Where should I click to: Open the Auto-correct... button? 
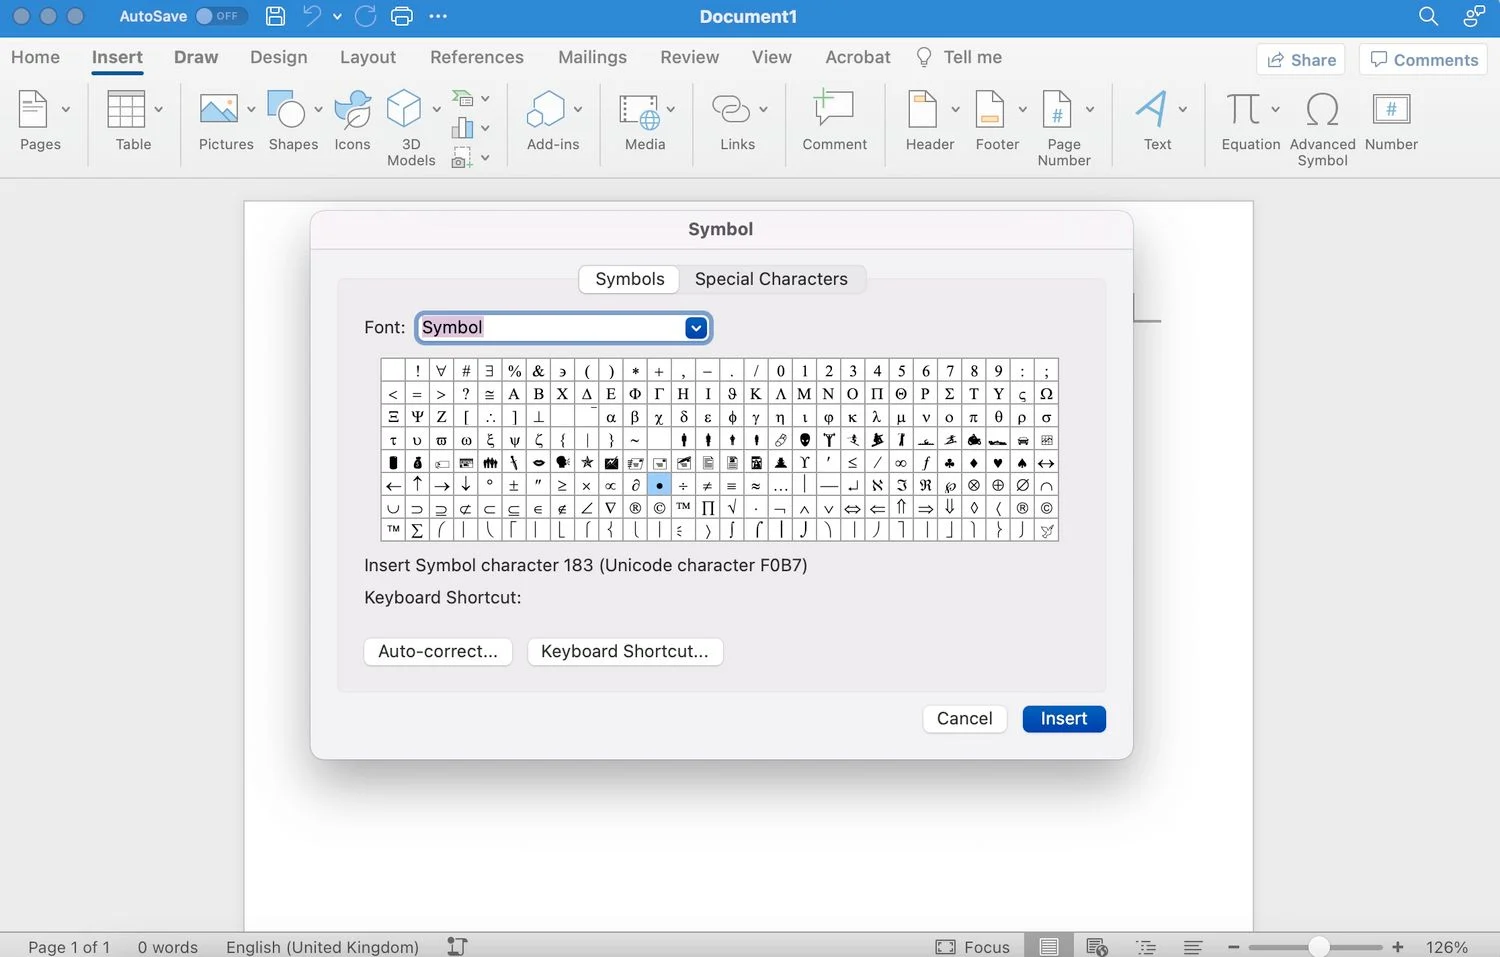pyautogui.click(x=438, y=651)
